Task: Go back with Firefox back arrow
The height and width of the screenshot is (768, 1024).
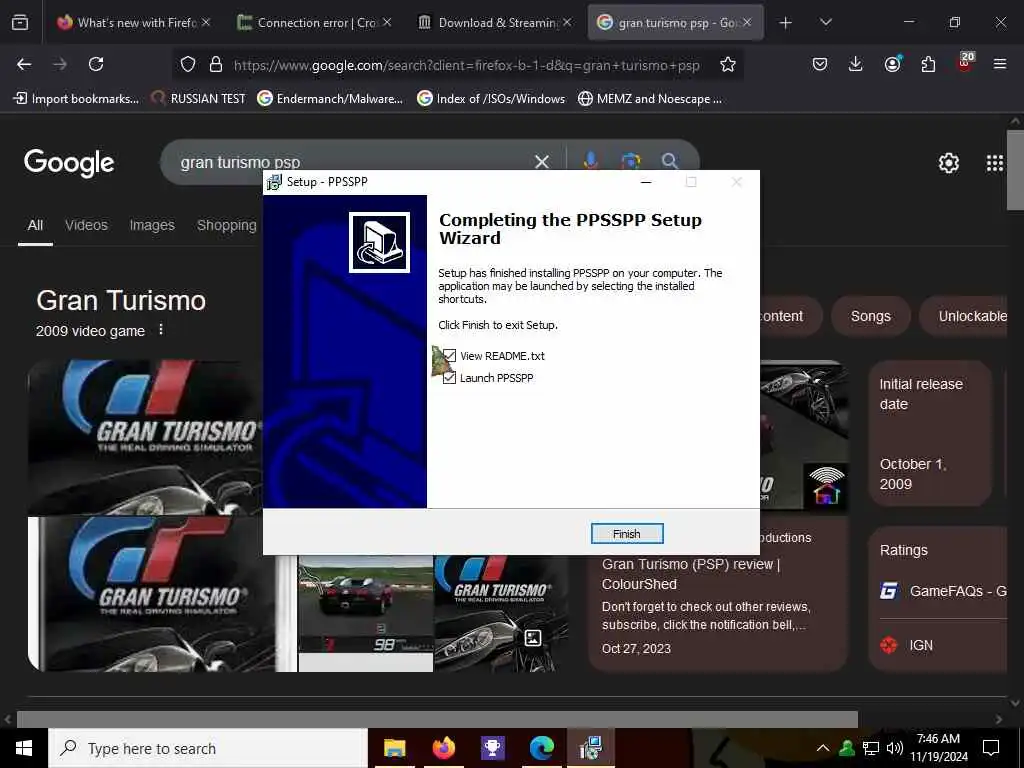Action: pos(24,64)
